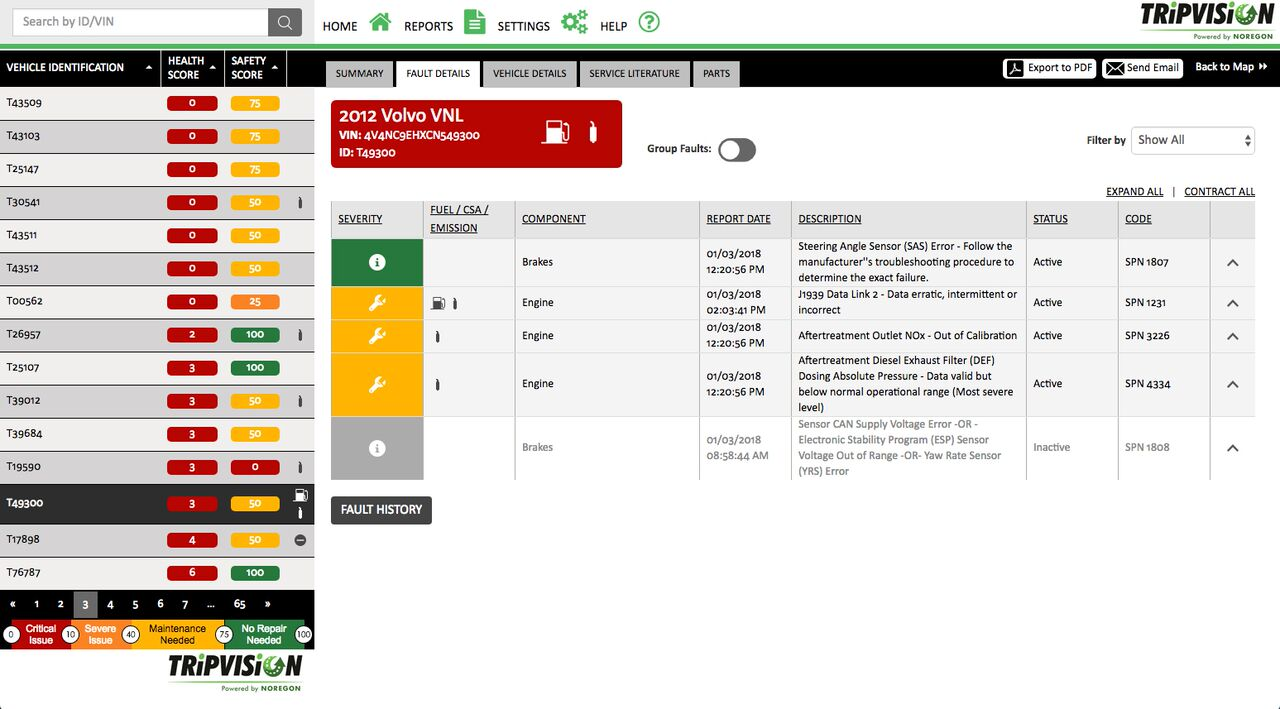Click the yellow wrench icon for SPN 3226
The height and width of the screenshot is (709, 1280).
click(377, 336)
